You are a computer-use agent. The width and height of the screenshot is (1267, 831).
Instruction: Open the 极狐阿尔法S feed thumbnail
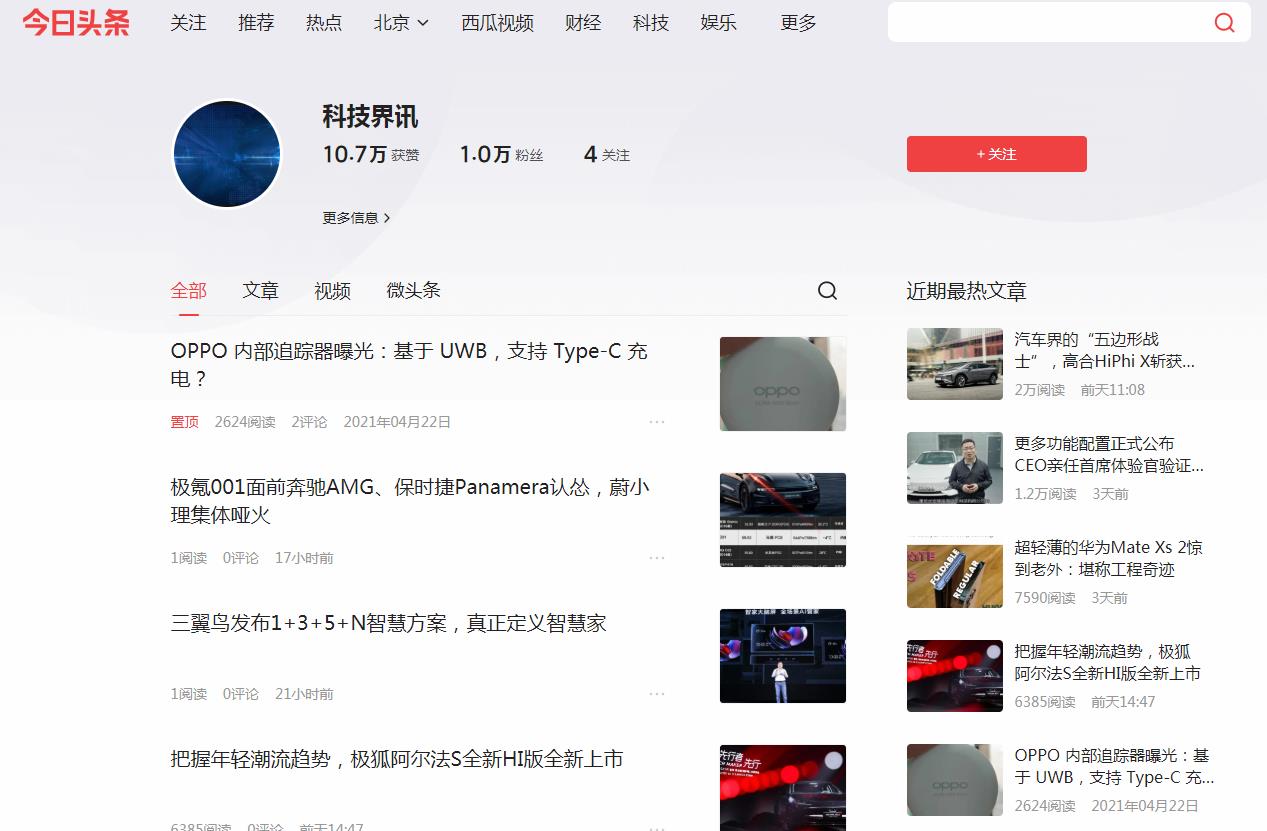tap(783, 788)
